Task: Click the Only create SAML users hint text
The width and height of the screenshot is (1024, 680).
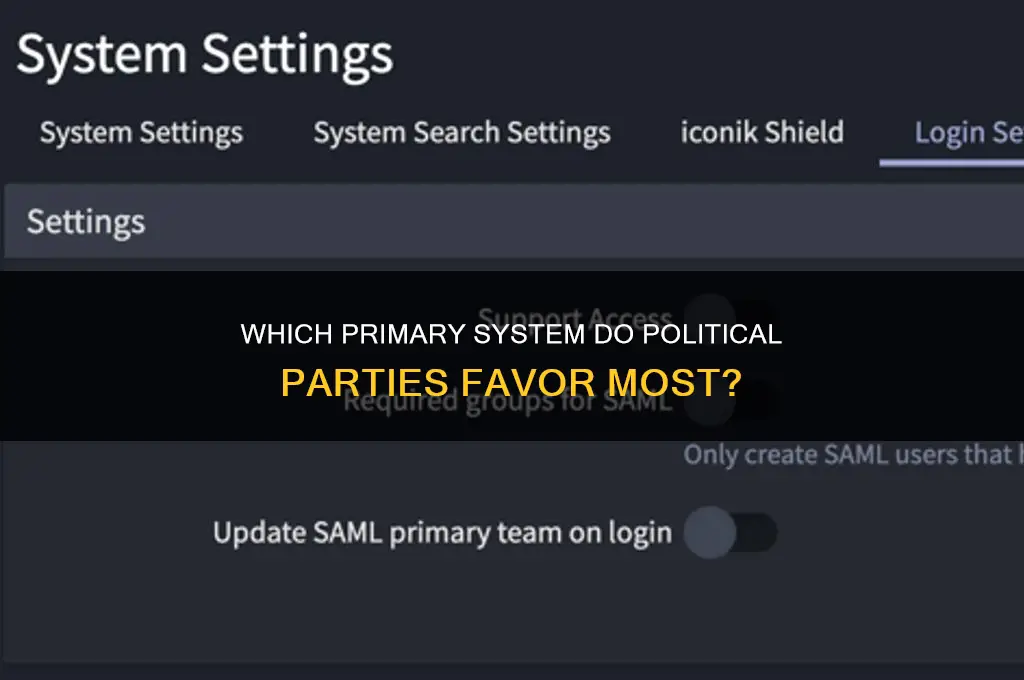Action: click(x=852, y=455)
